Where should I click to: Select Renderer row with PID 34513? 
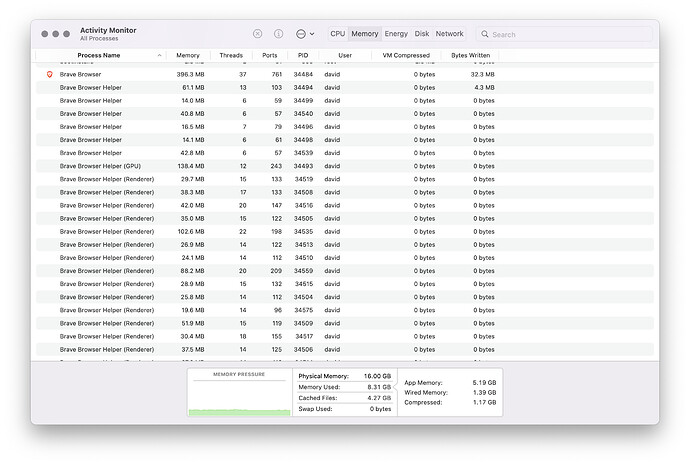click(x=345, y=245)
